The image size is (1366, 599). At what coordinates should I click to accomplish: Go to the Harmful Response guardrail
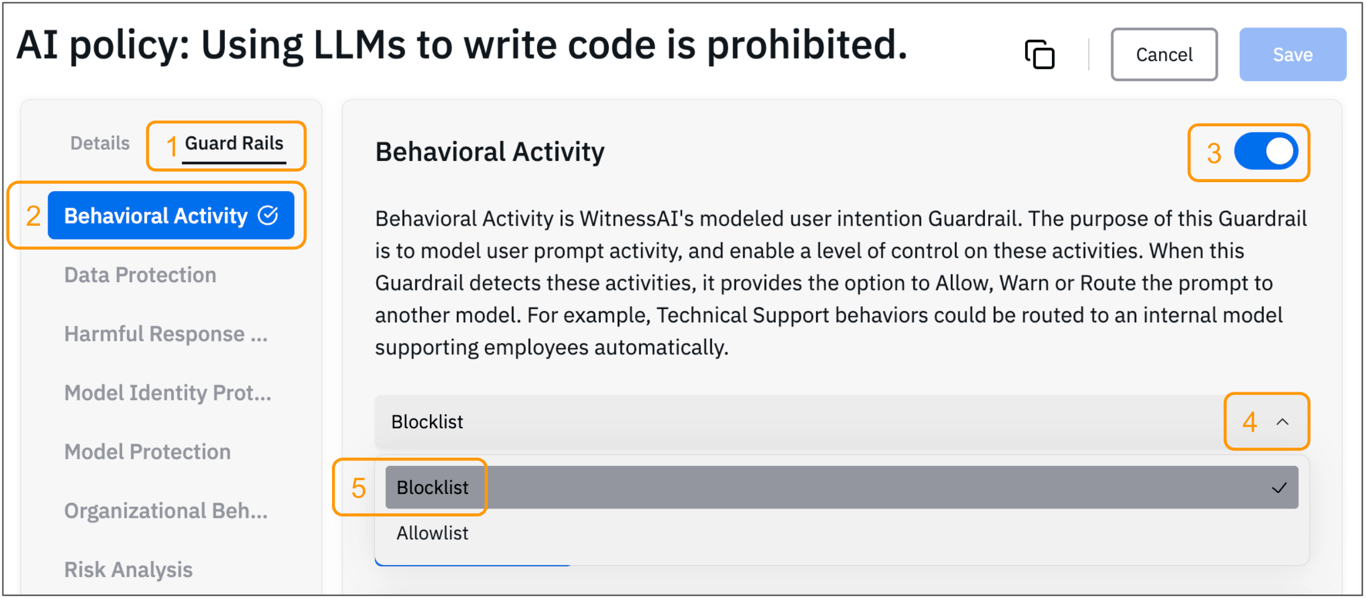(x=166, y=334)
